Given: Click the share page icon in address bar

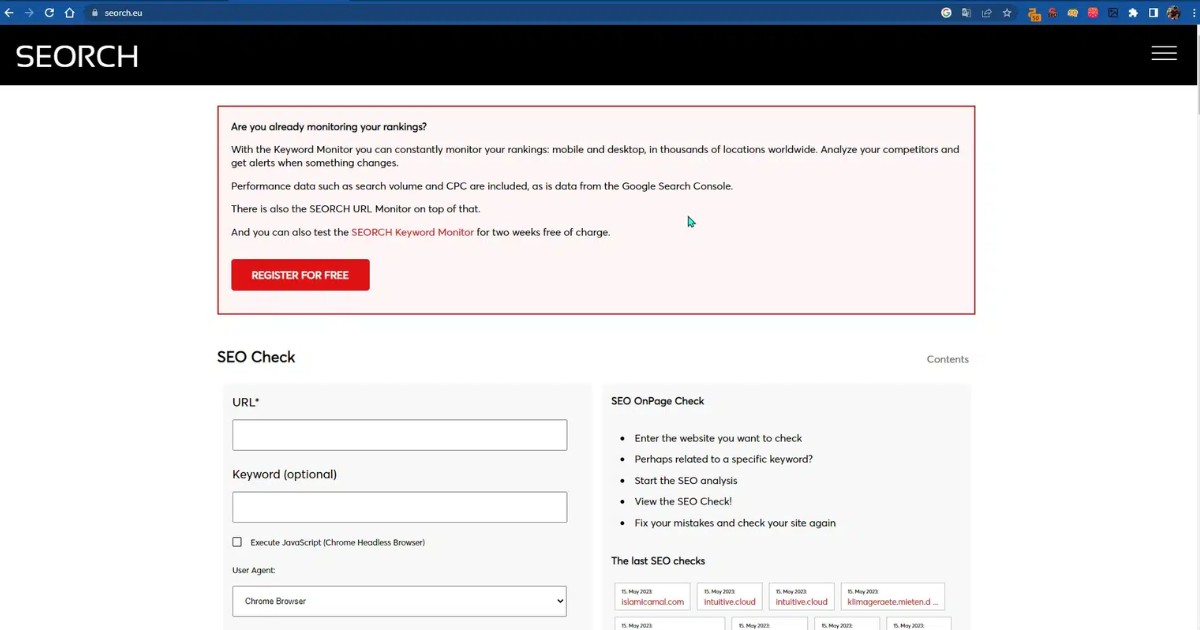Looking at the screenshot, I should coord(987,13).
